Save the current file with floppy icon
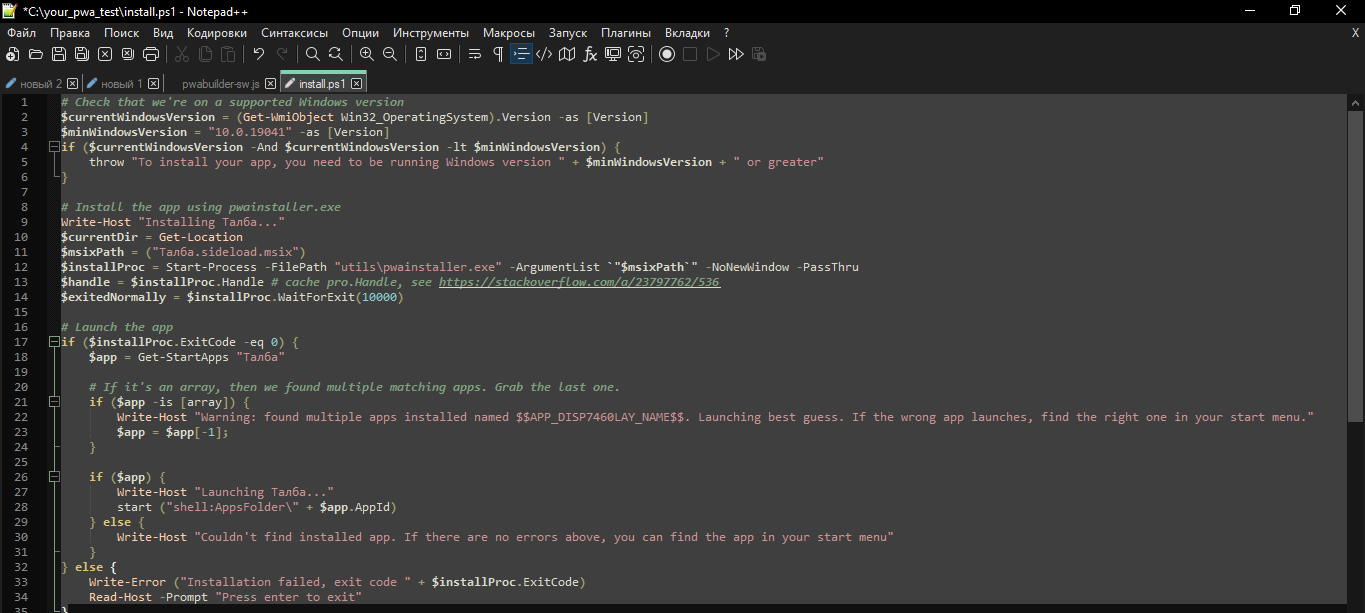The image size is (1365, 613). (59, 54)
